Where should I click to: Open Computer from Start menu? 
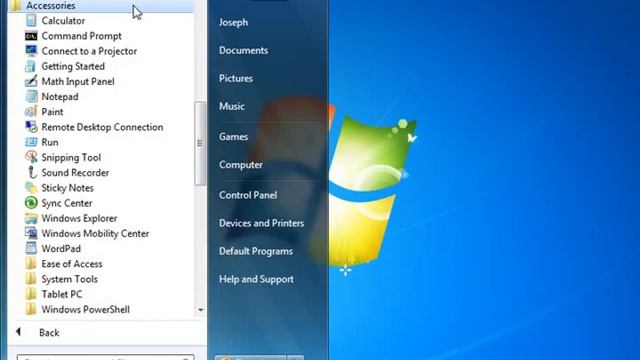click(x=241, y=164)
